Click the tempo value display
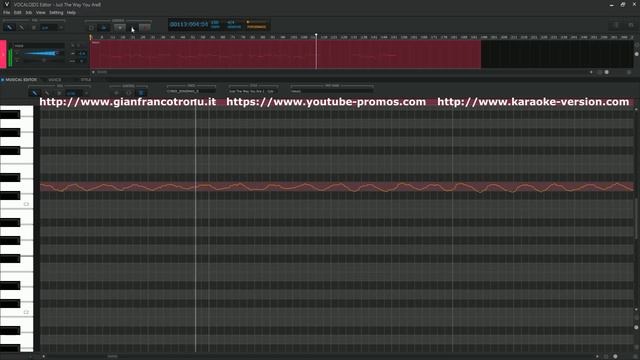Viewport: 640px width, 360px height. coord(216,24)
